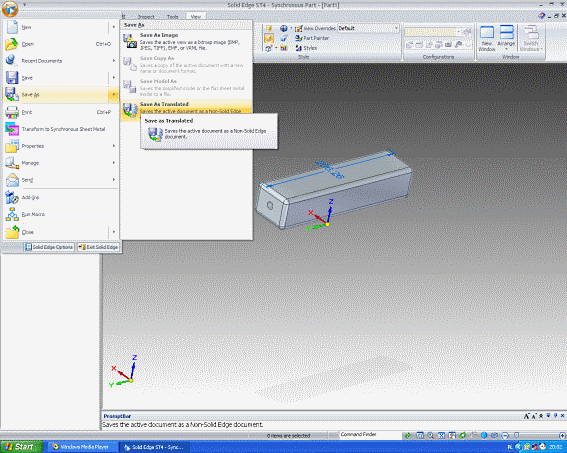Viewport: 567px width, 453px height.
Task: Click View Overrides in Style group
Action: point(315,28)
